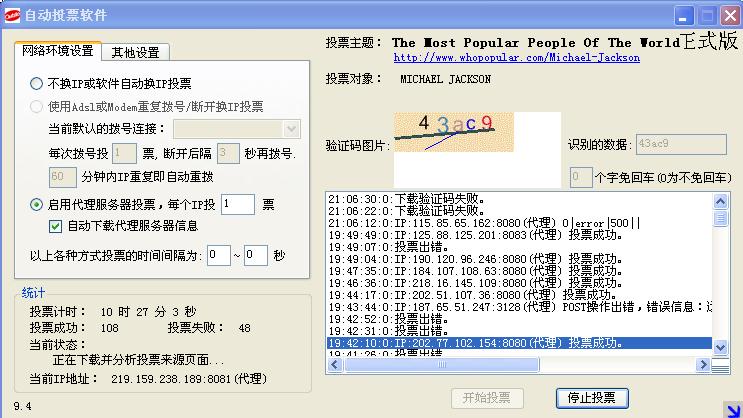Close the 自动投票软件 window
Image resolution: width=743 pixels, height=418 pixels.
[730, 16]
